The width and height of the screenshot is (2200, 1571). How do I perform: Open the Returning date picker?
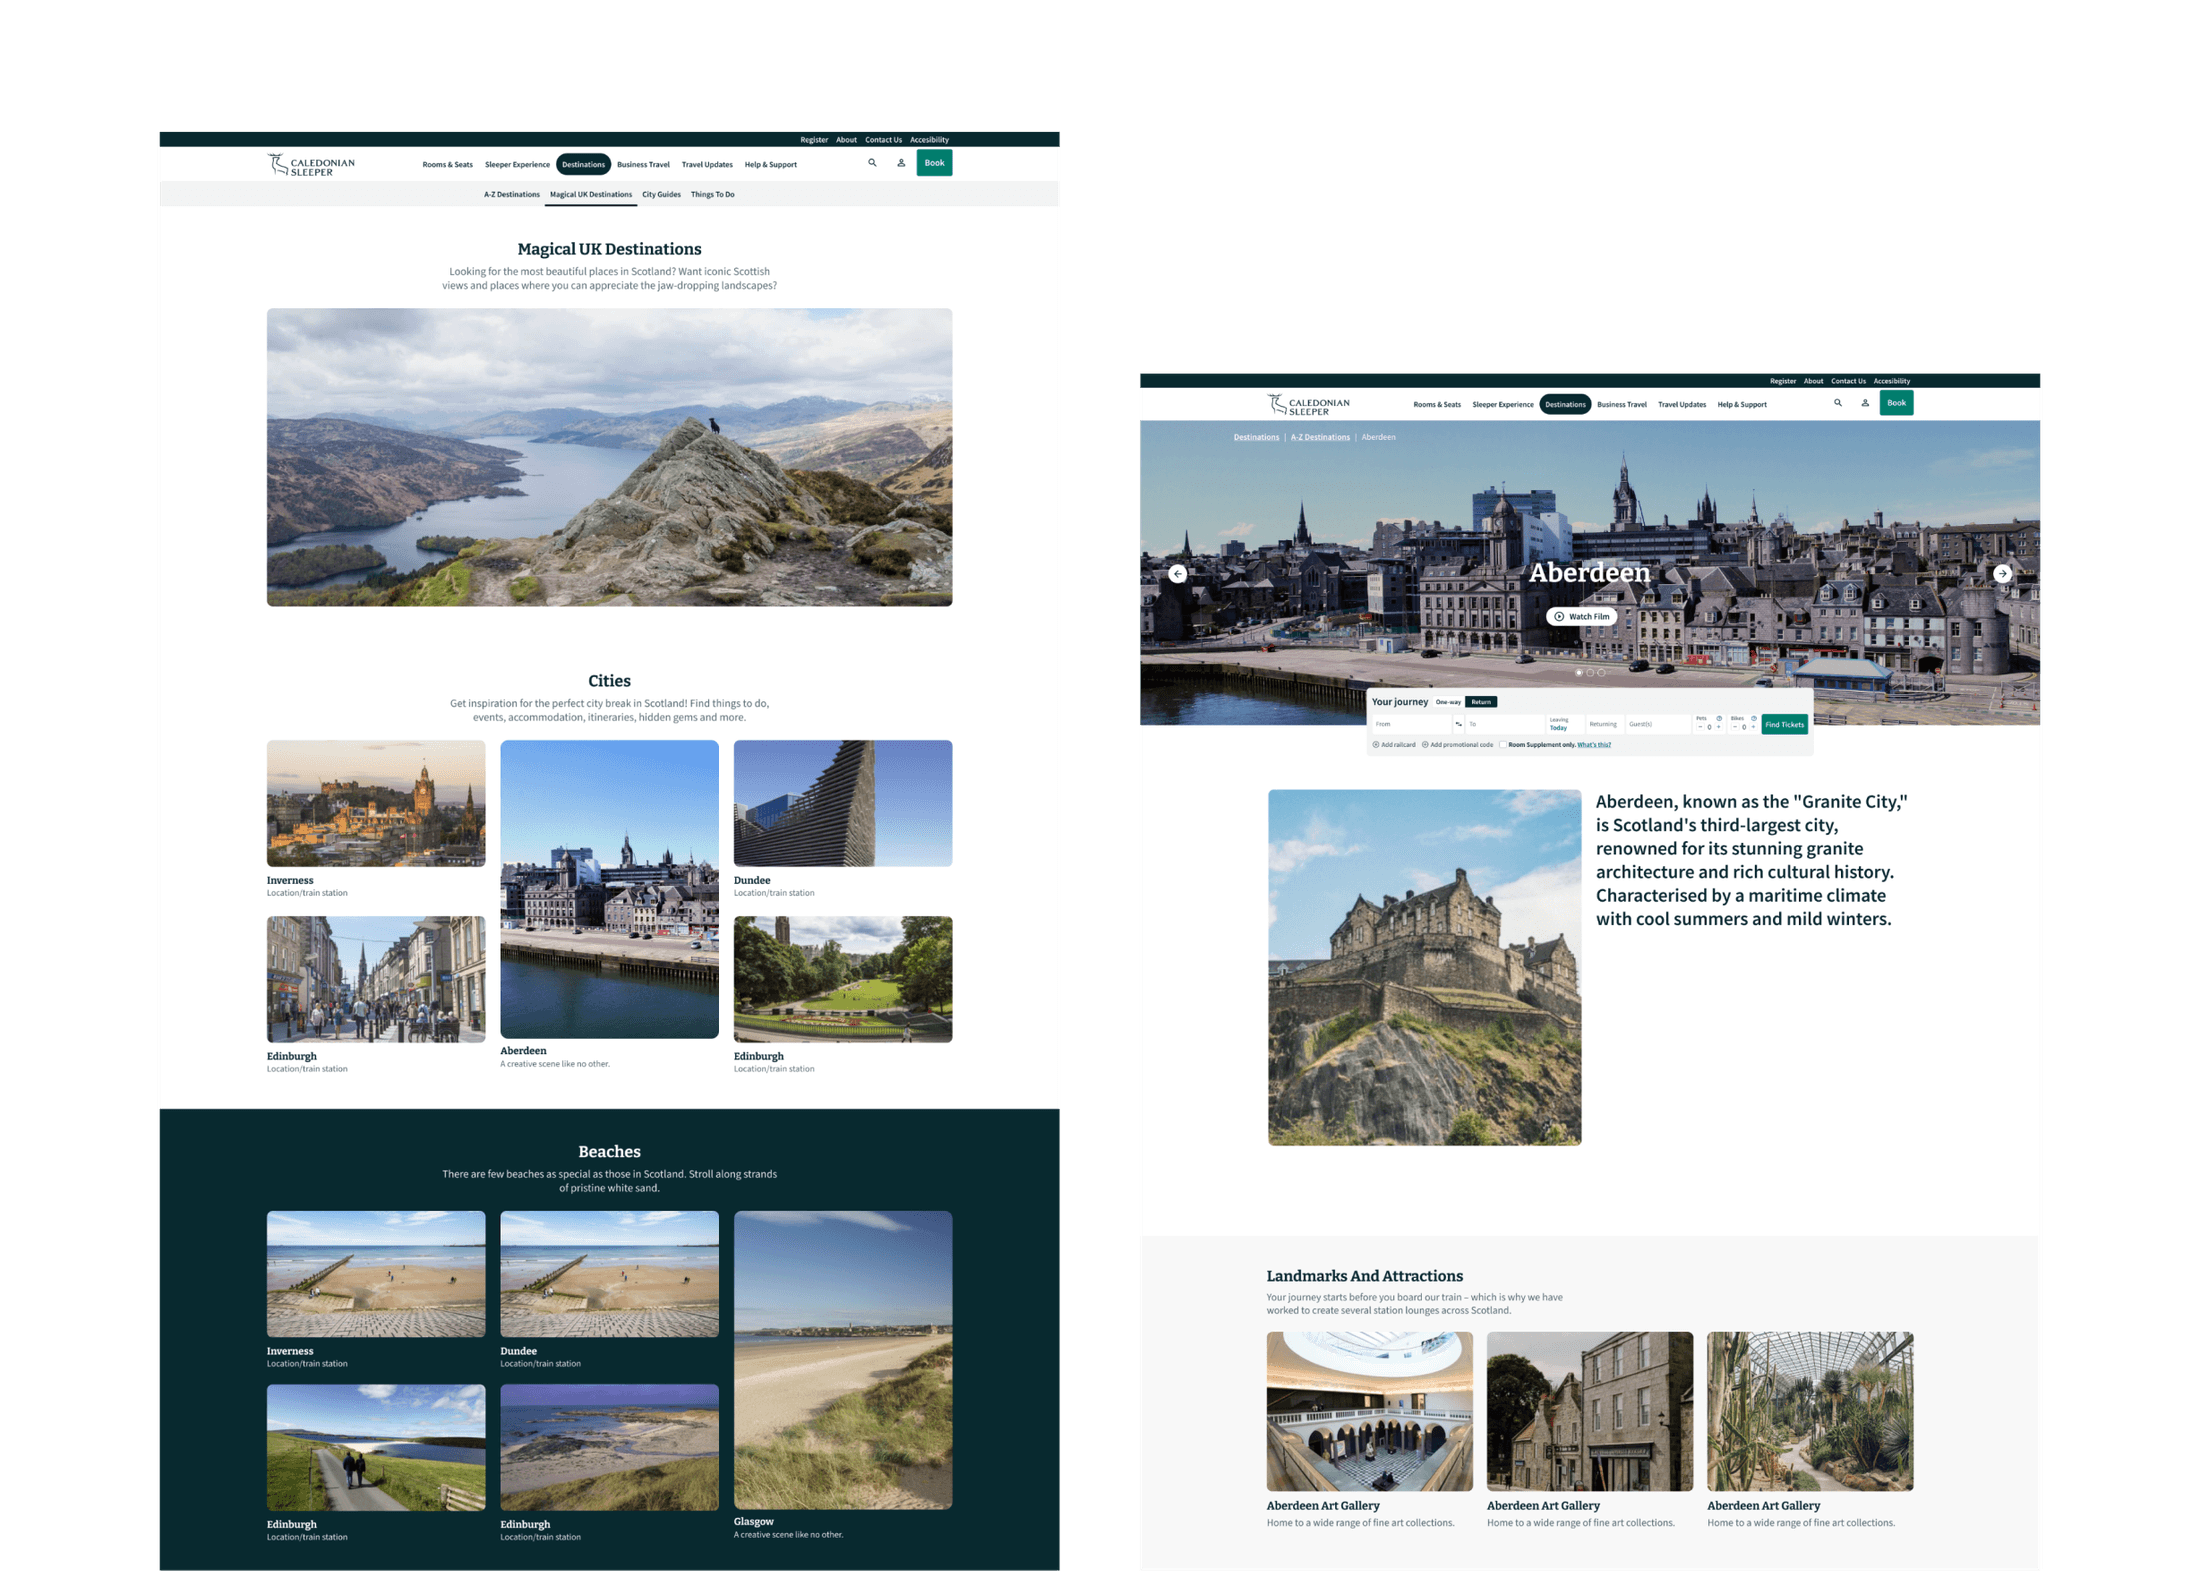click(x=1604, y=724)
